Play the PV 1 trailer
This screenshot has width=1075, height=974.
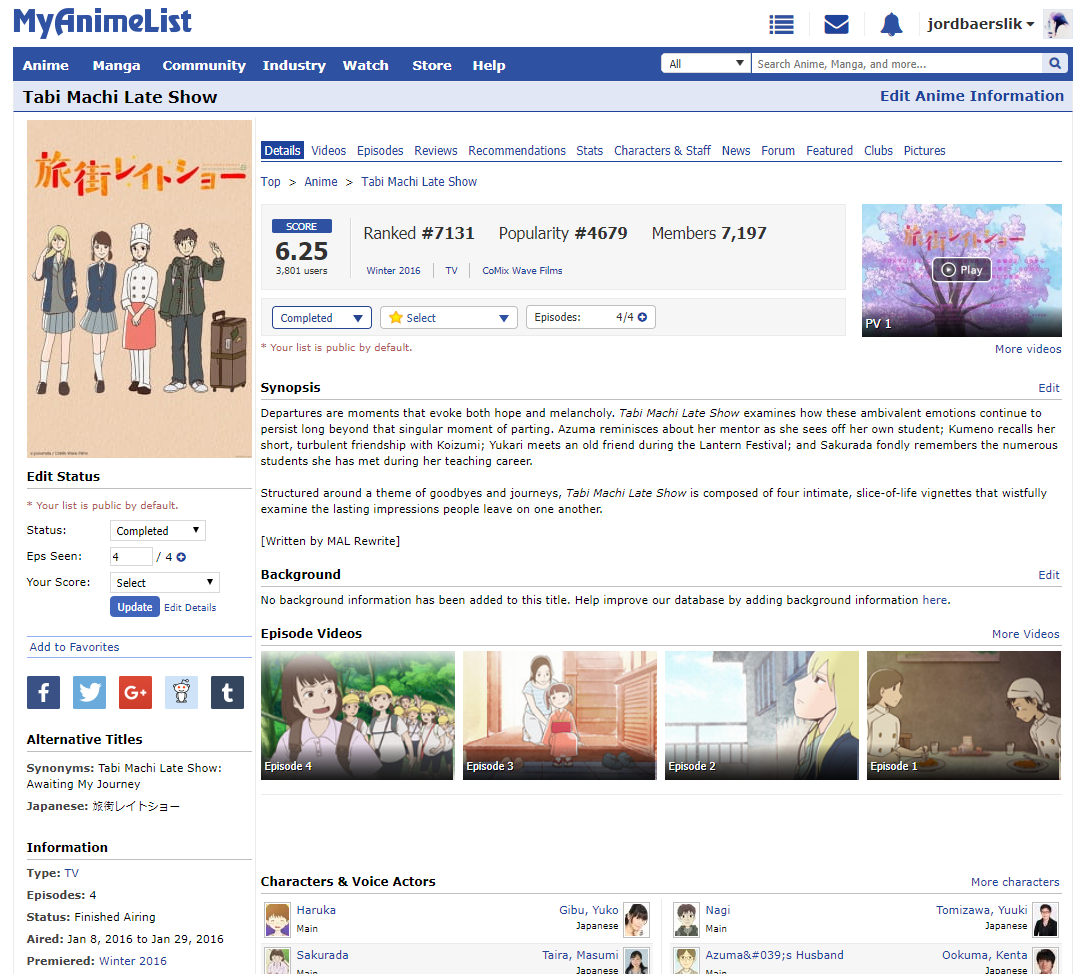coord(961,270)
